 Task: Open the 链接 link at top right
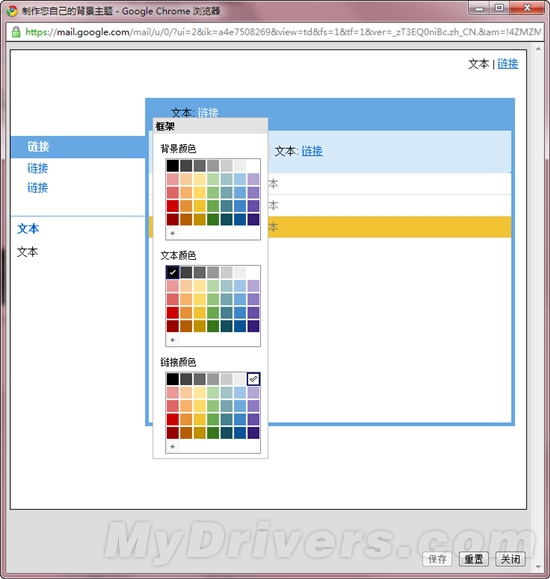(x=508, y=64)
